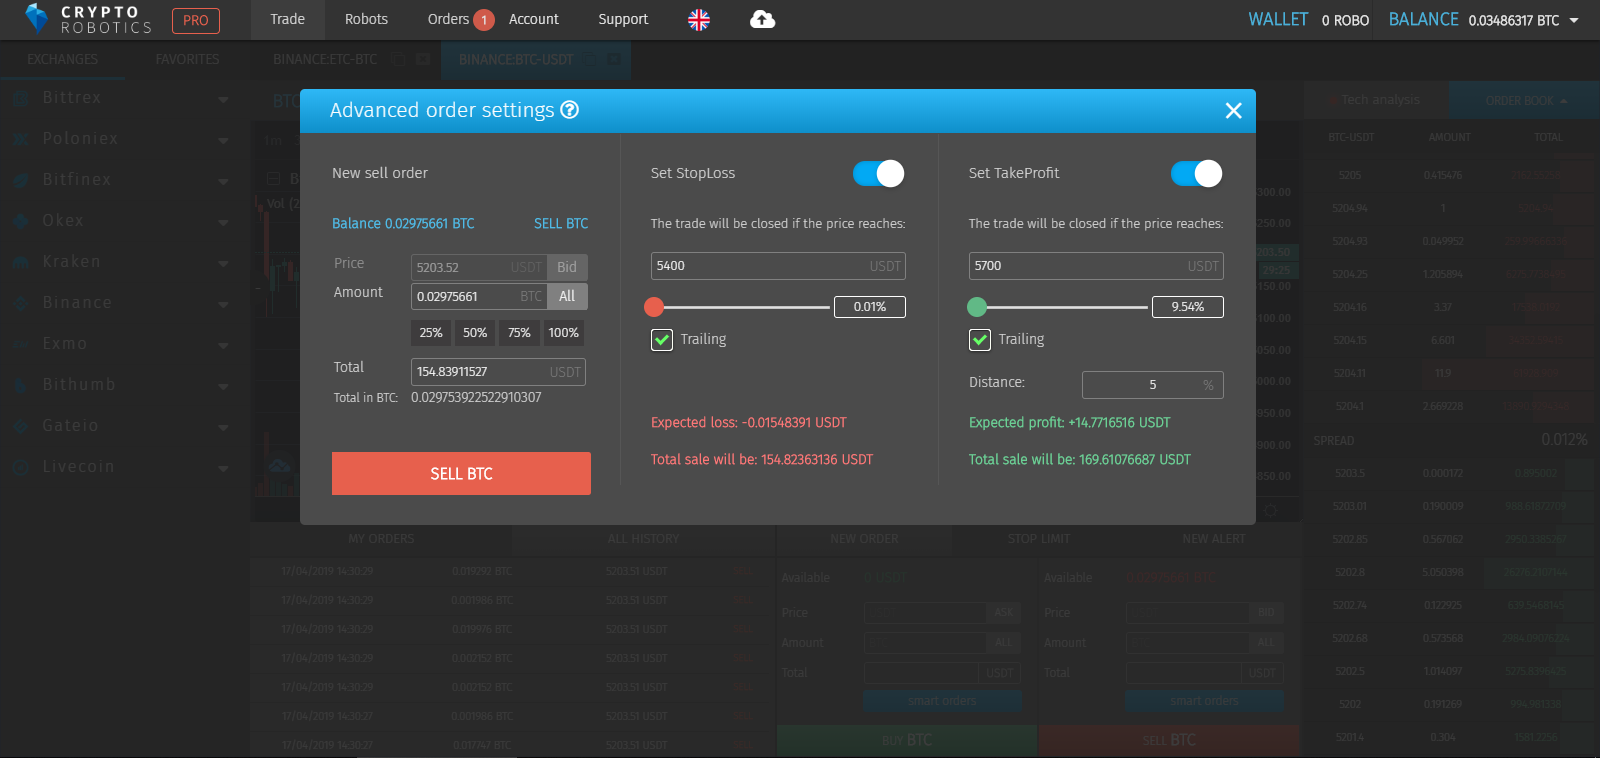Click the Total USDT field
1600x758 pixels.
coord(498,372)
